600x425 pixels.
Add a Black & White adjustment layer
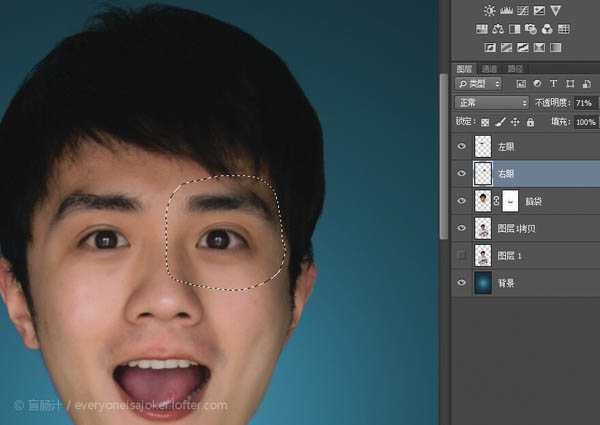point(514,29)
